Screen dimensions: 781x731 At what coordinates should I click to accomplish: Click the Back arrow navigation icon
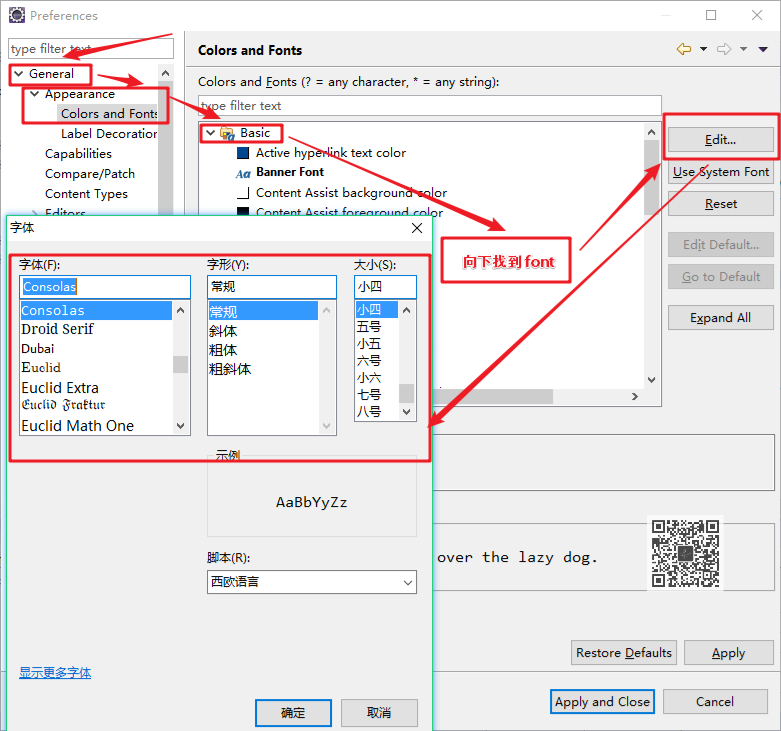(684, 49)
